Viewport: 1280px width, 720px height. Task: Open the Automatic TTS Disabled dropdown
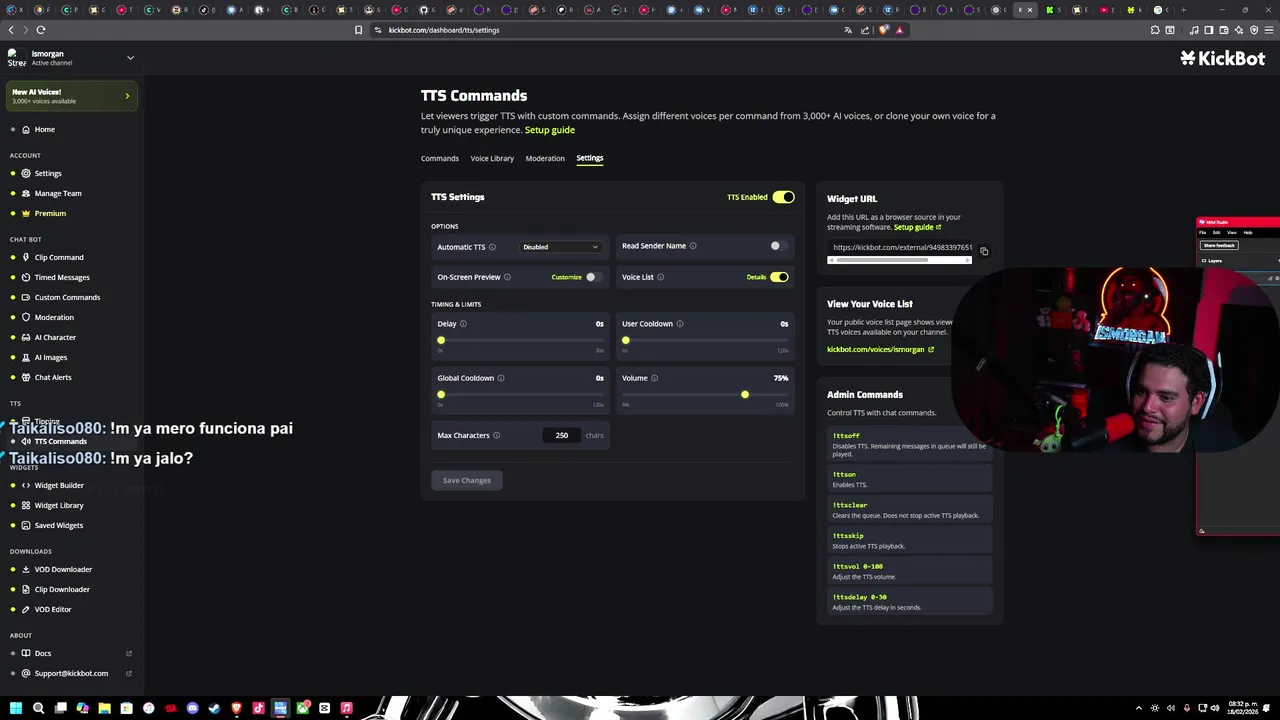(x=560, y=247)
